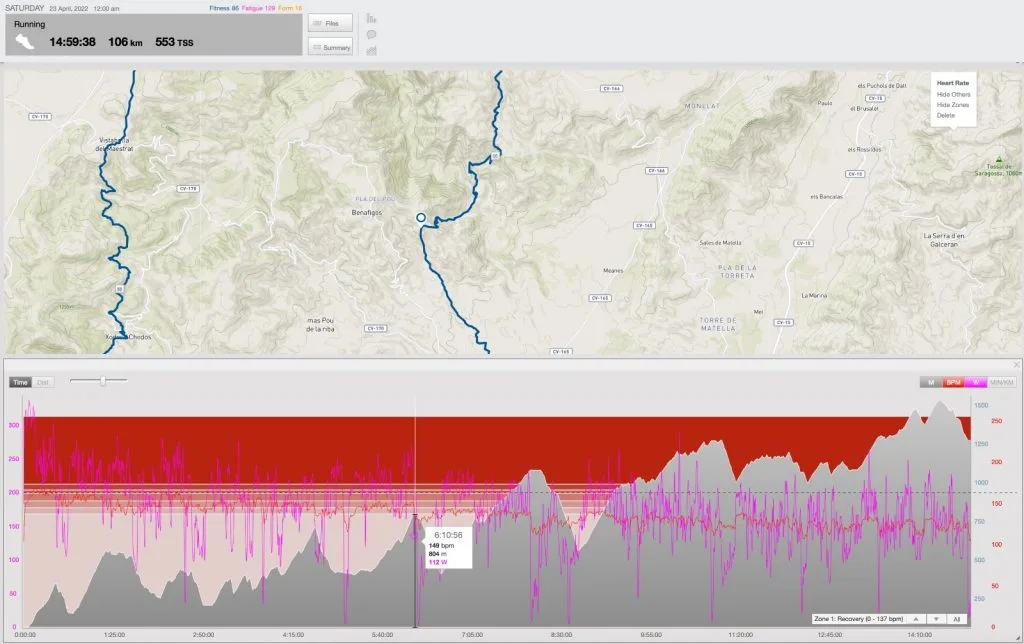This screenshot has height=644, width=1024.
Task: Open the comments speech bubble icon
Action: [x=371, y=35]
